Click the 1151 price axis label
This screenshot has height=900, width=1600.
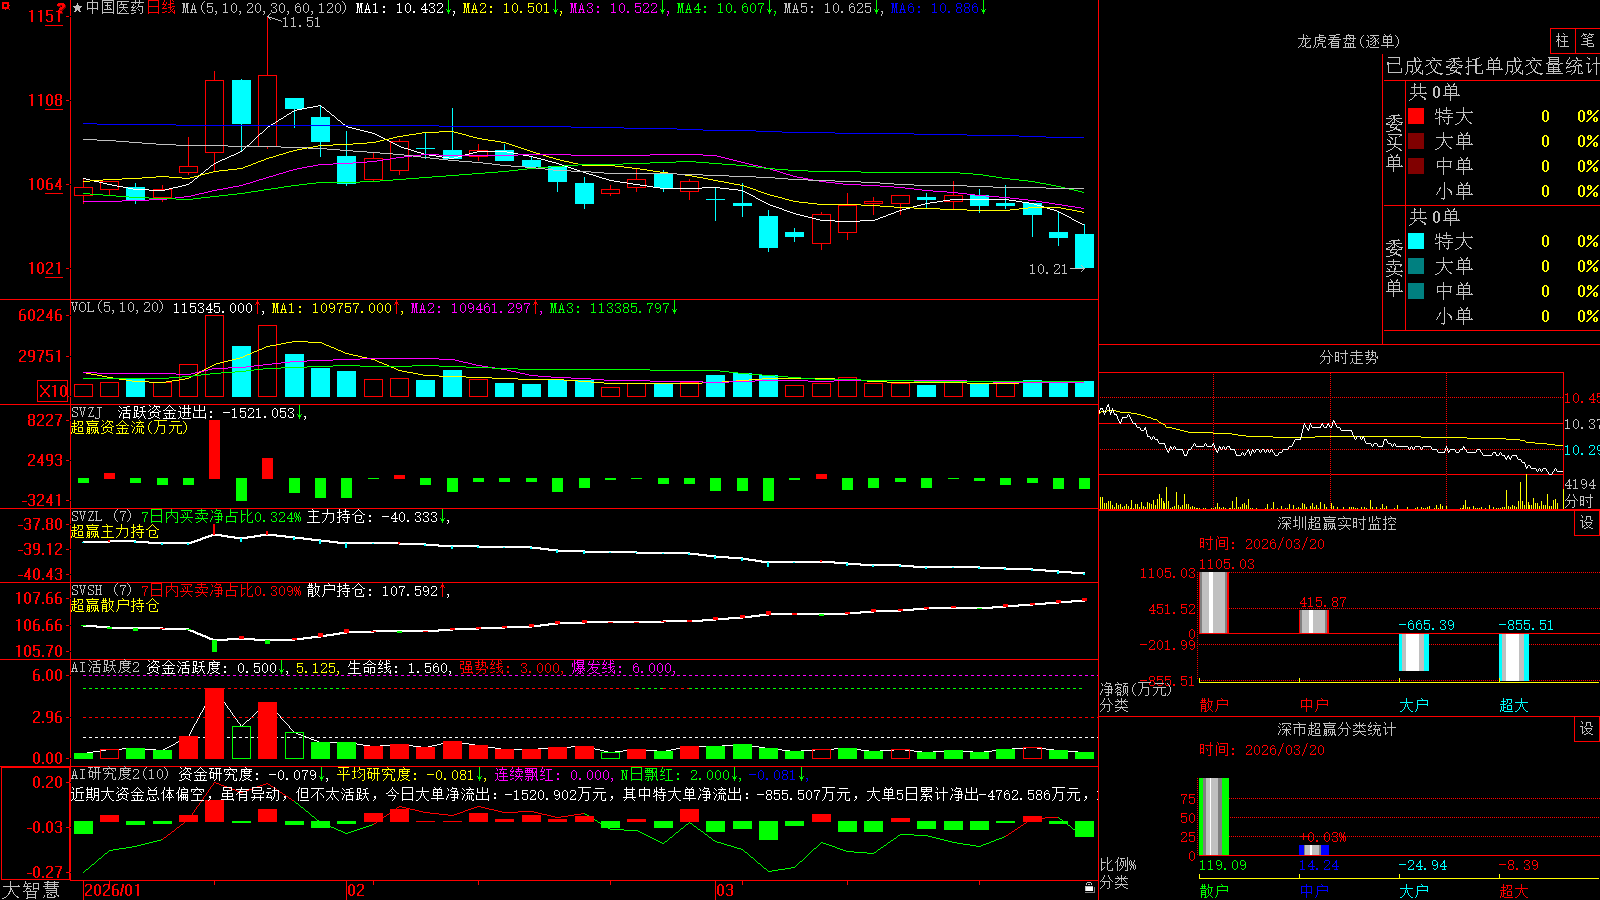[45, 16]
